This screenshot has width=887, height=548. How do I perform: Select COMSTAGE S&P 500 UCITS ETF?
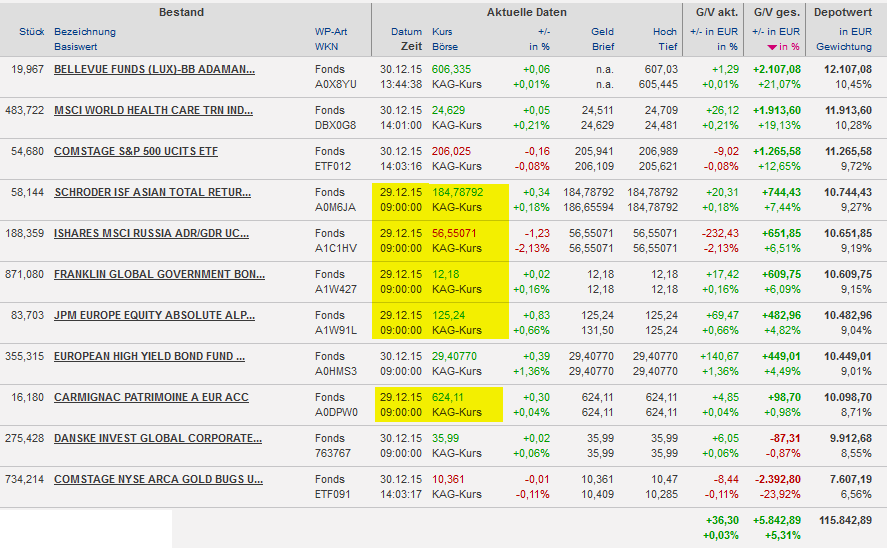click(135, 151)
